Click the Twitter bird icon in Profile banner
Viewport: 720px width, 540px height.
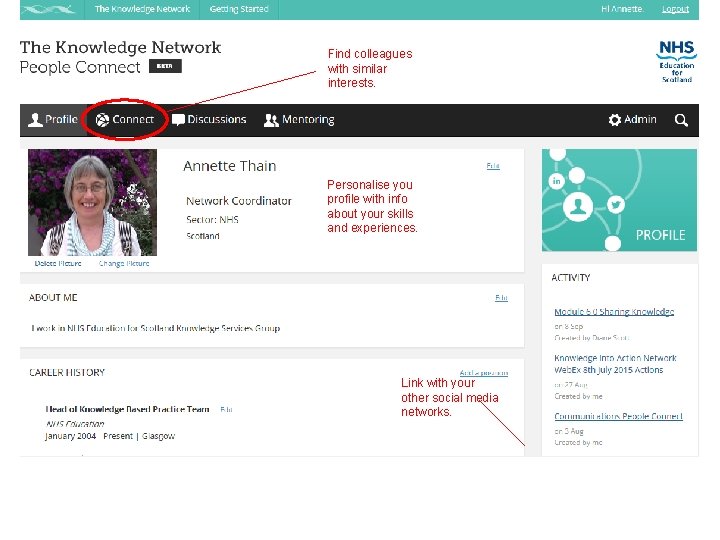click(x=616, y=204)
